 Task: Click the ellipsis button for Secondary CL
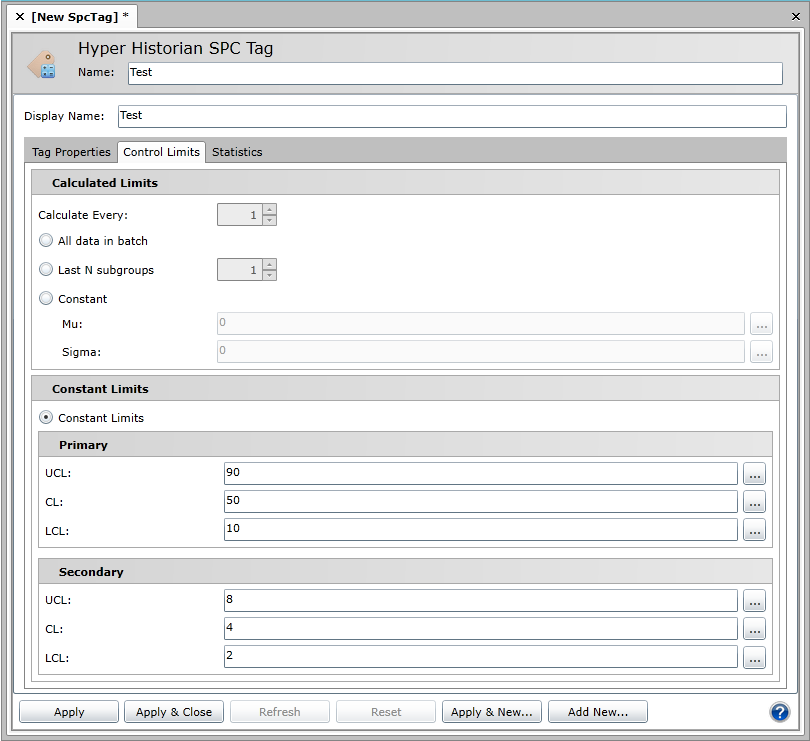pos(754,629)
